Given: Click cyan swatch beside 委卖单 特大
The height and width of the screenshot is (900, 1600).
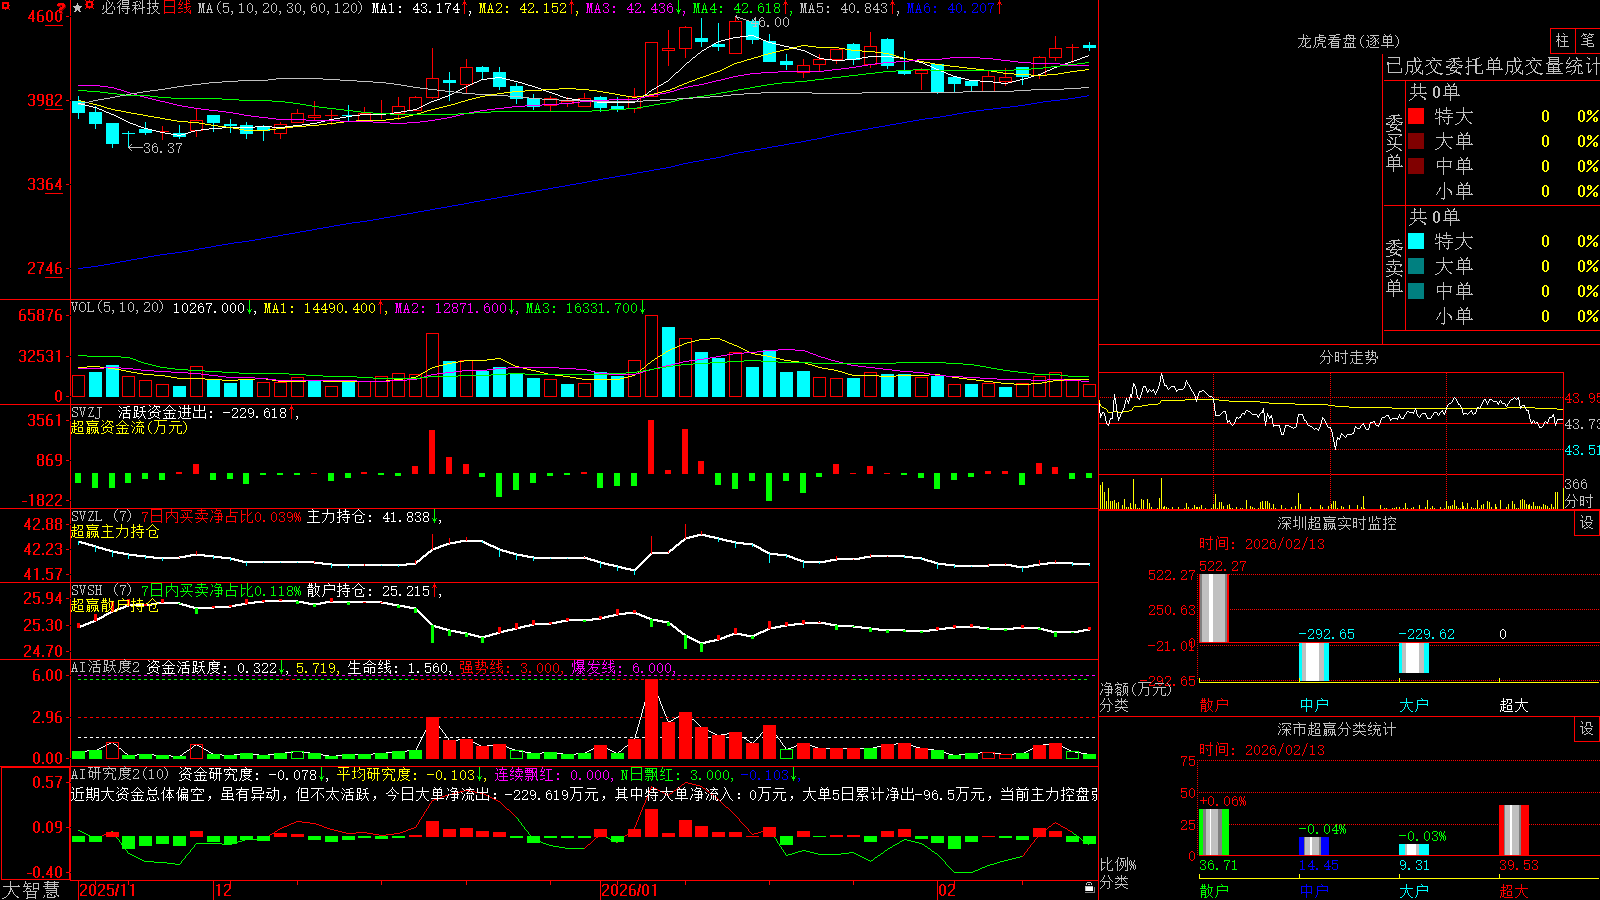Looking at the screenshot, I should (x=1416, y=241).
